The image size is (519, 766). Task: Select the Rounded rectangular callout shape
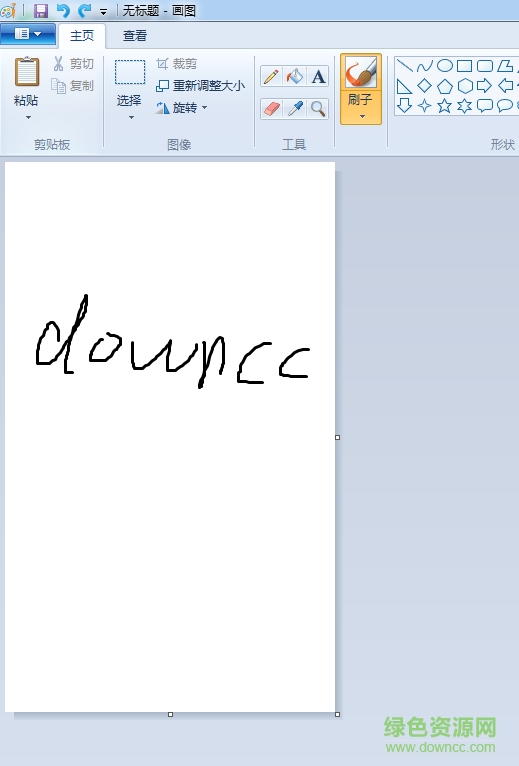[x=484, y=106]
